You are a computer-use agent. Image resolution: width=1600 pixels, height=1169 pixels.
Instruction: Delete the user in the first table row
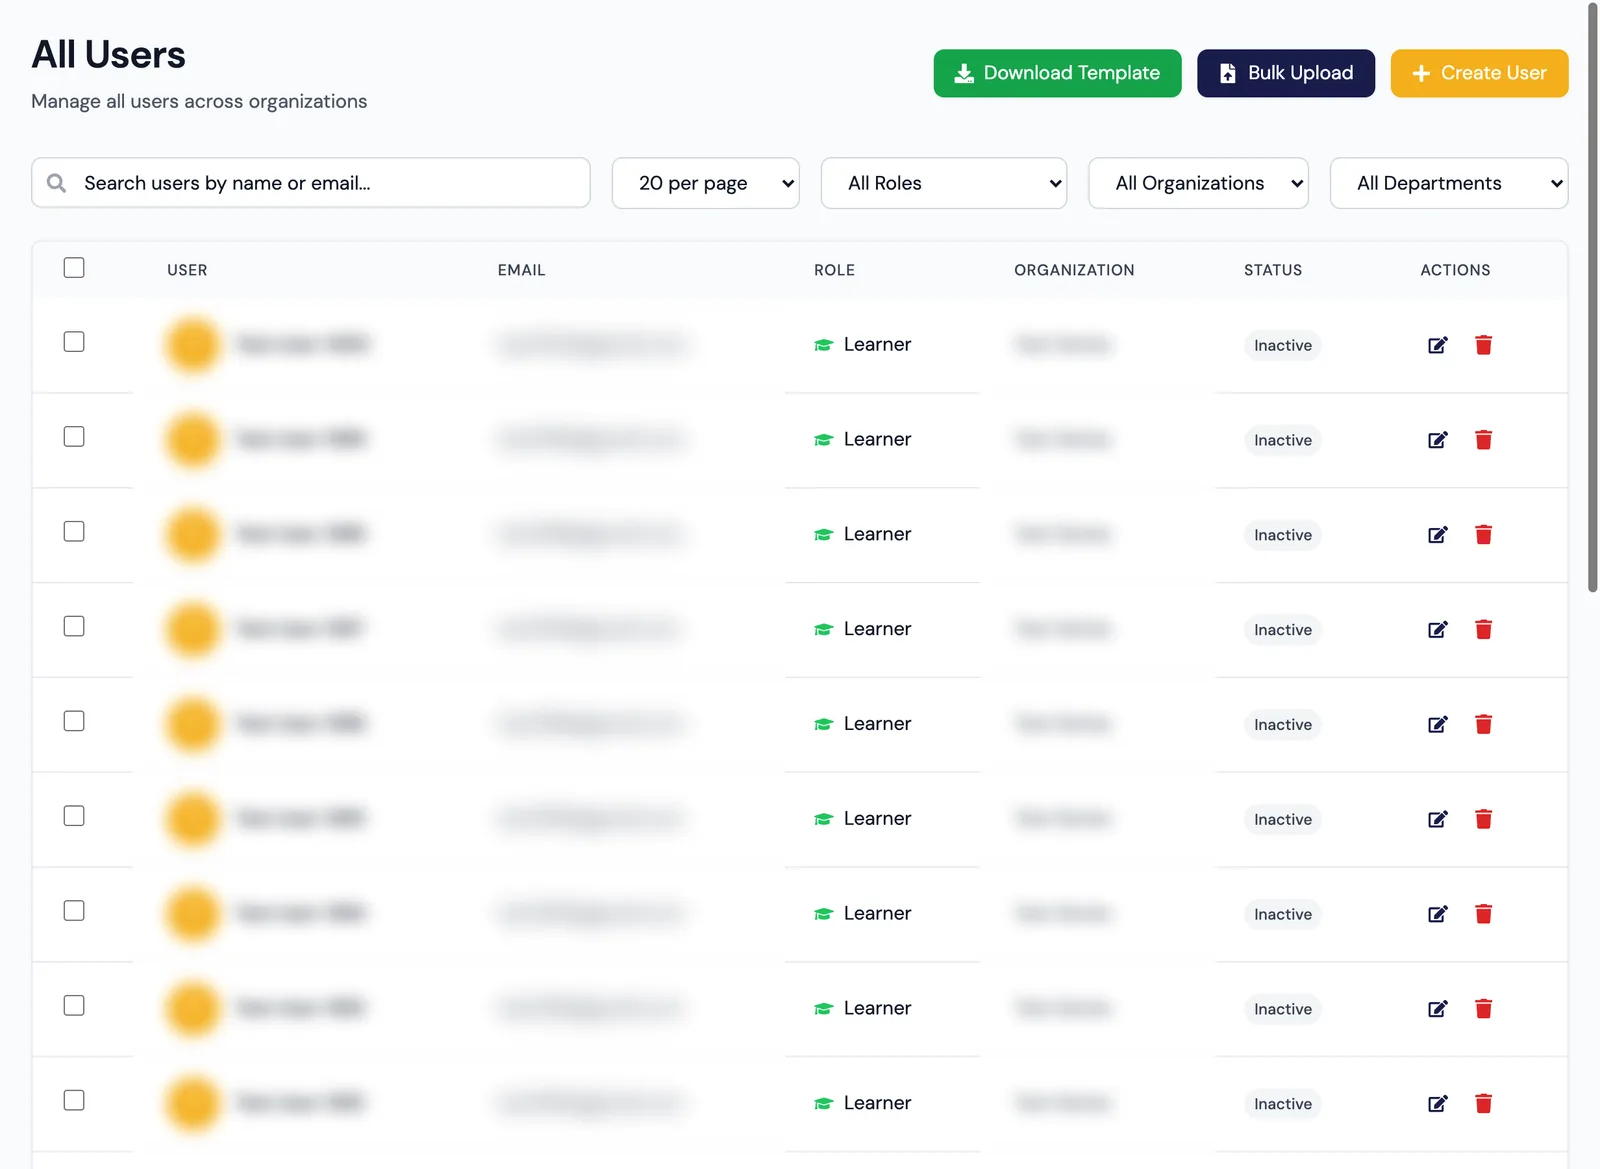1483,345
